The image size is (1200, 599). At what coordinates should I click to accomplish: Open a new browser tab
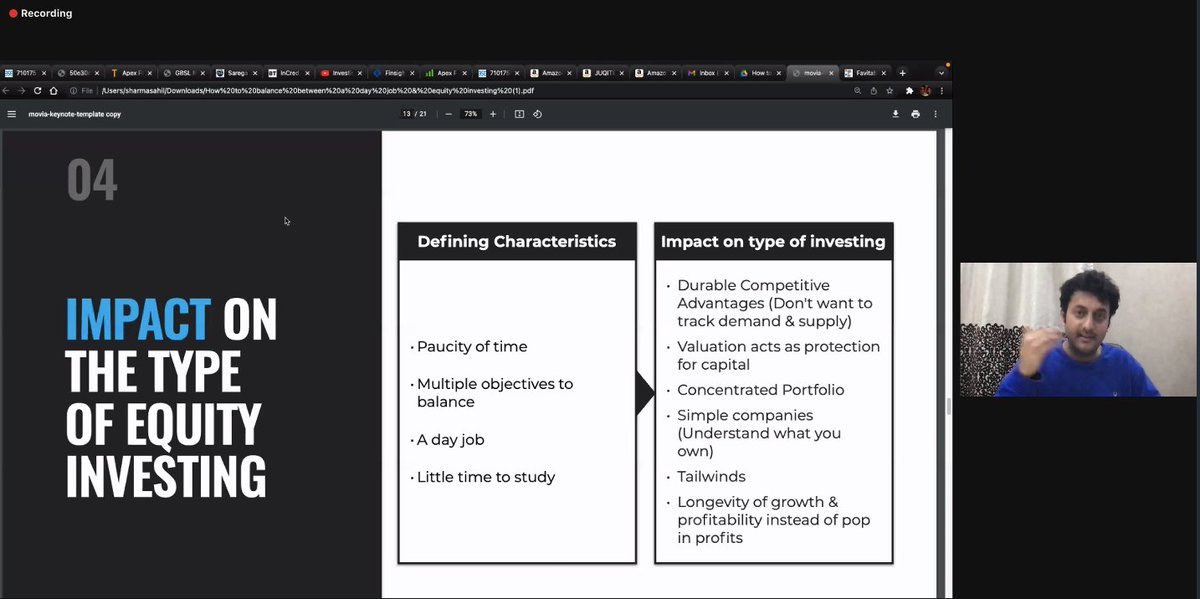coord(902,73)
